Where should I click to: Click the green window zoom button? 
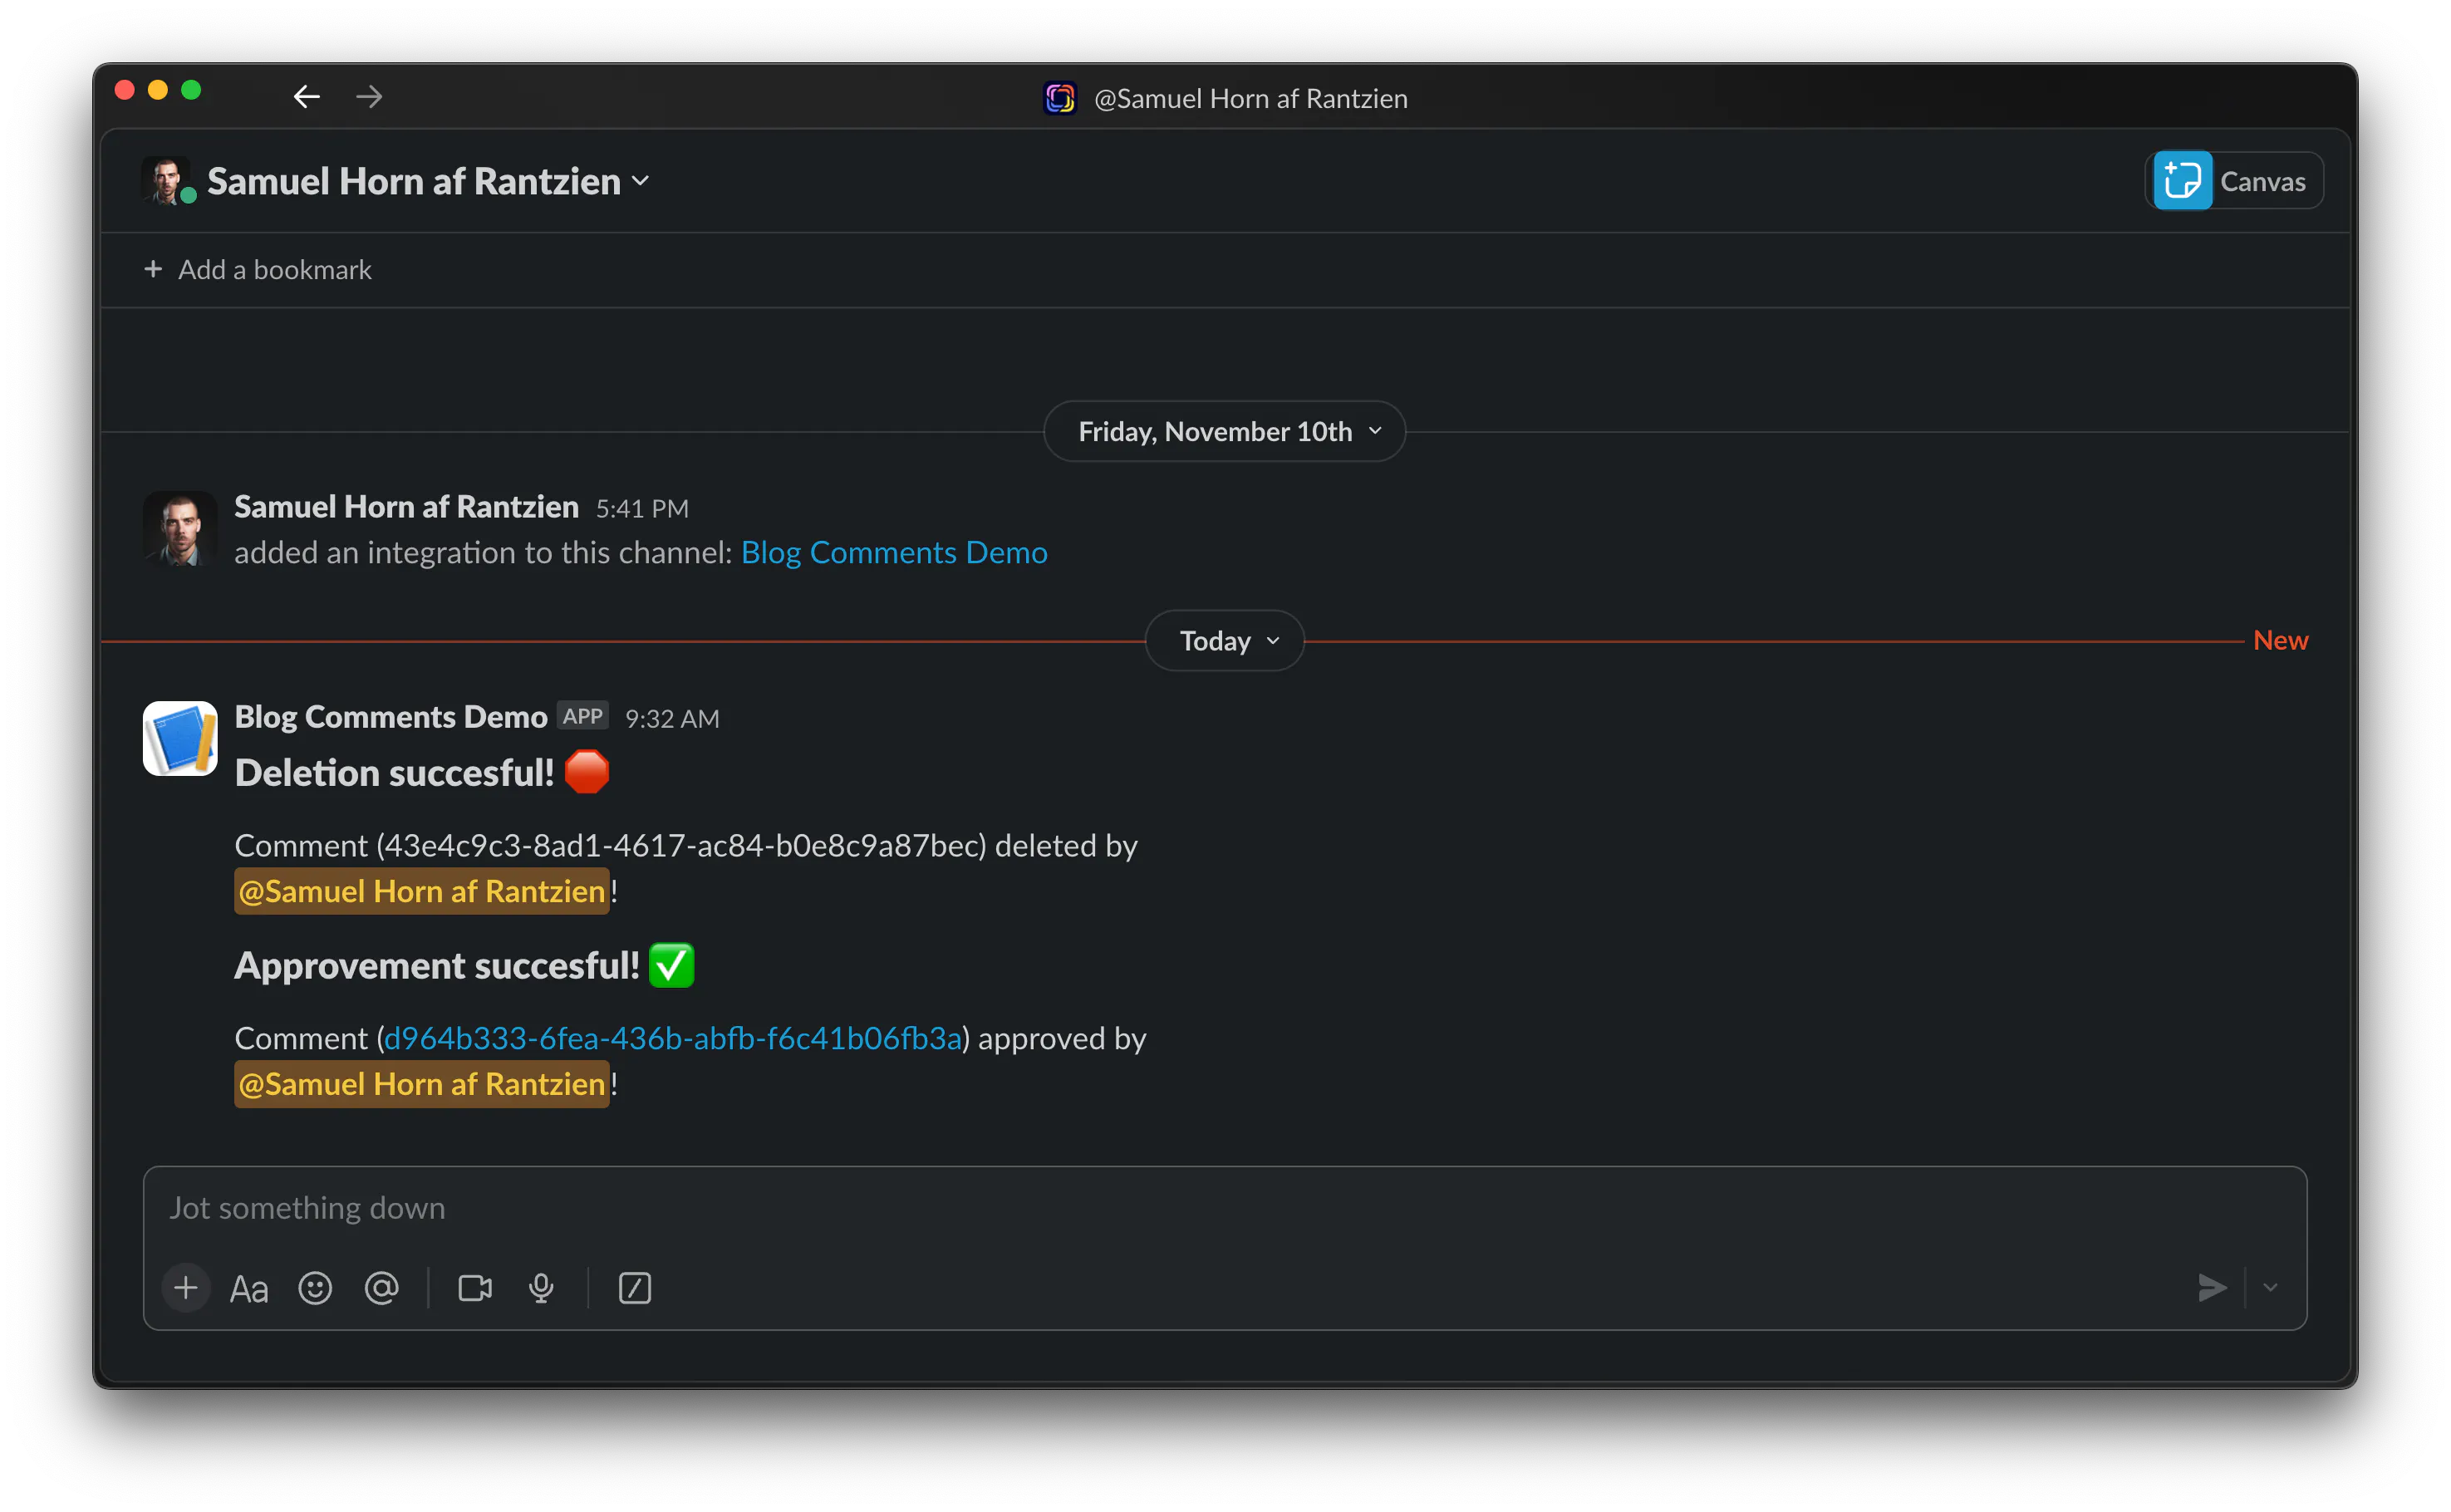click(x=191, y=90)
